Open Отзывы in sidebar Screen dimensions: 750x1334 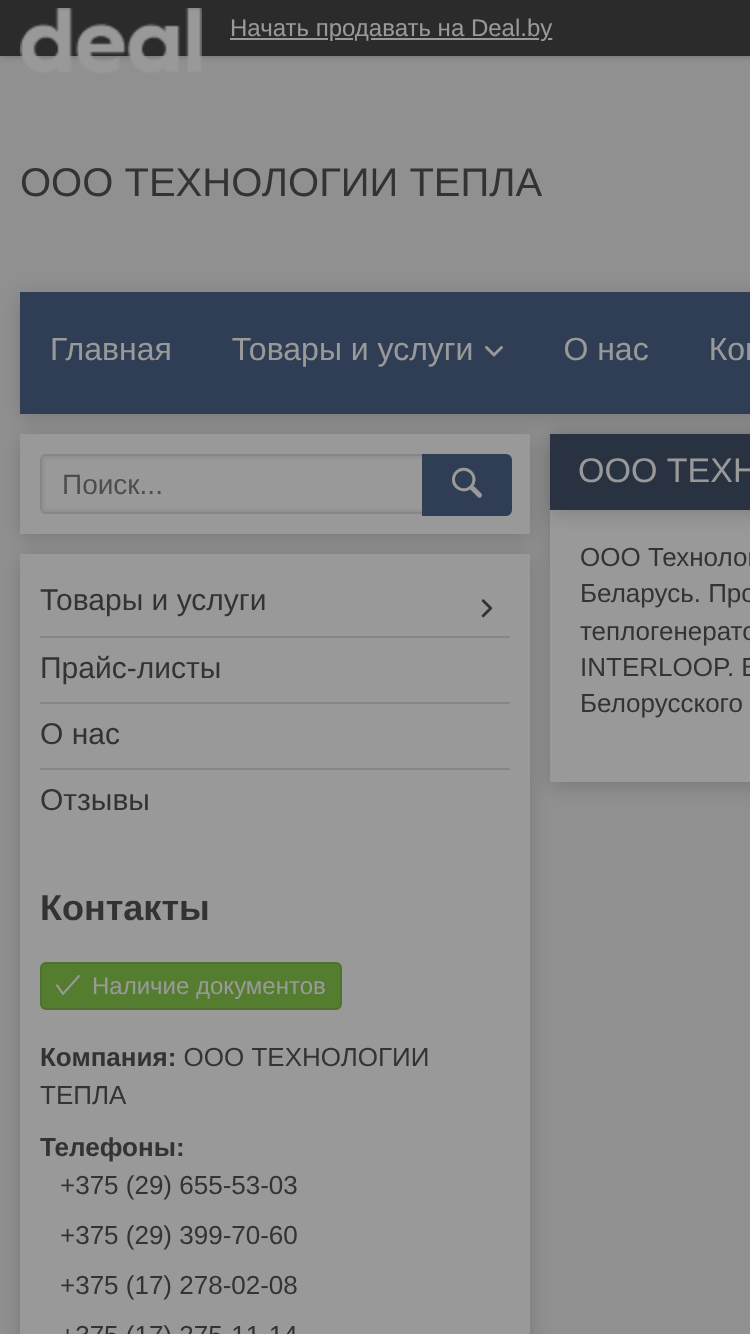(95, 800)
